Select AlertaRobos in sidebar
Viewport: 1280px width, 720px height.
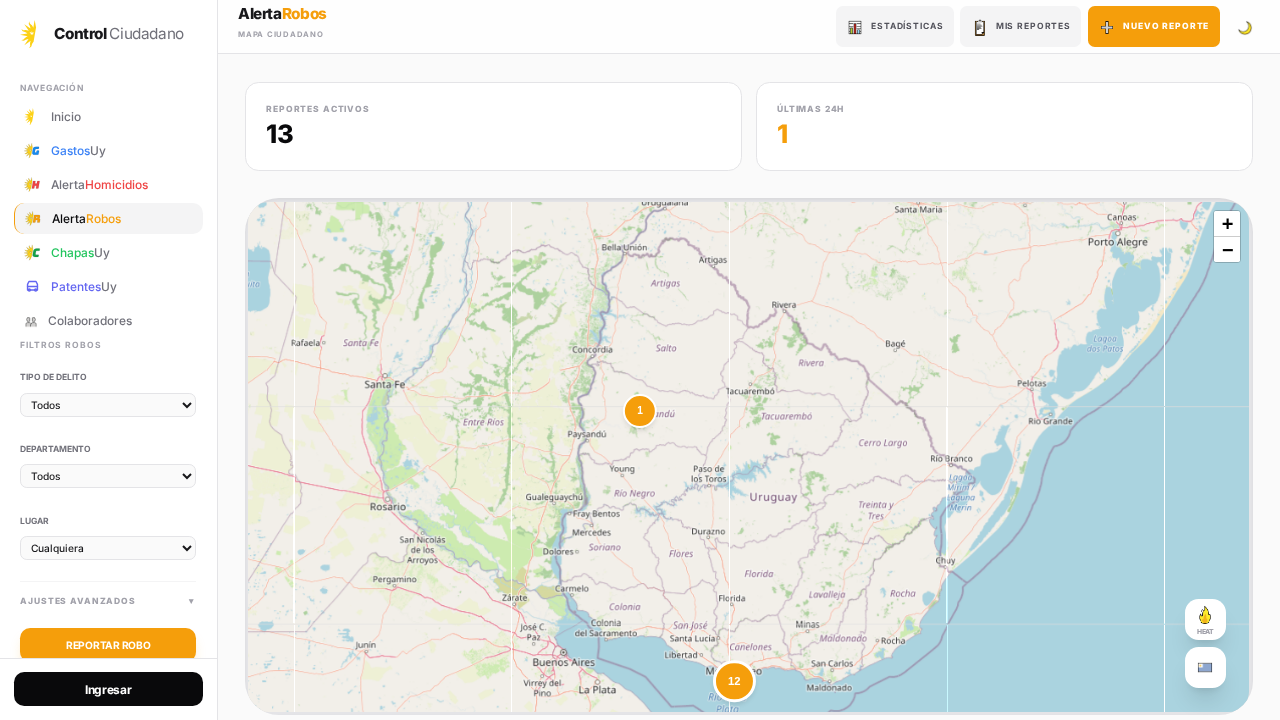pyautogui.click(x=108, y=219)
